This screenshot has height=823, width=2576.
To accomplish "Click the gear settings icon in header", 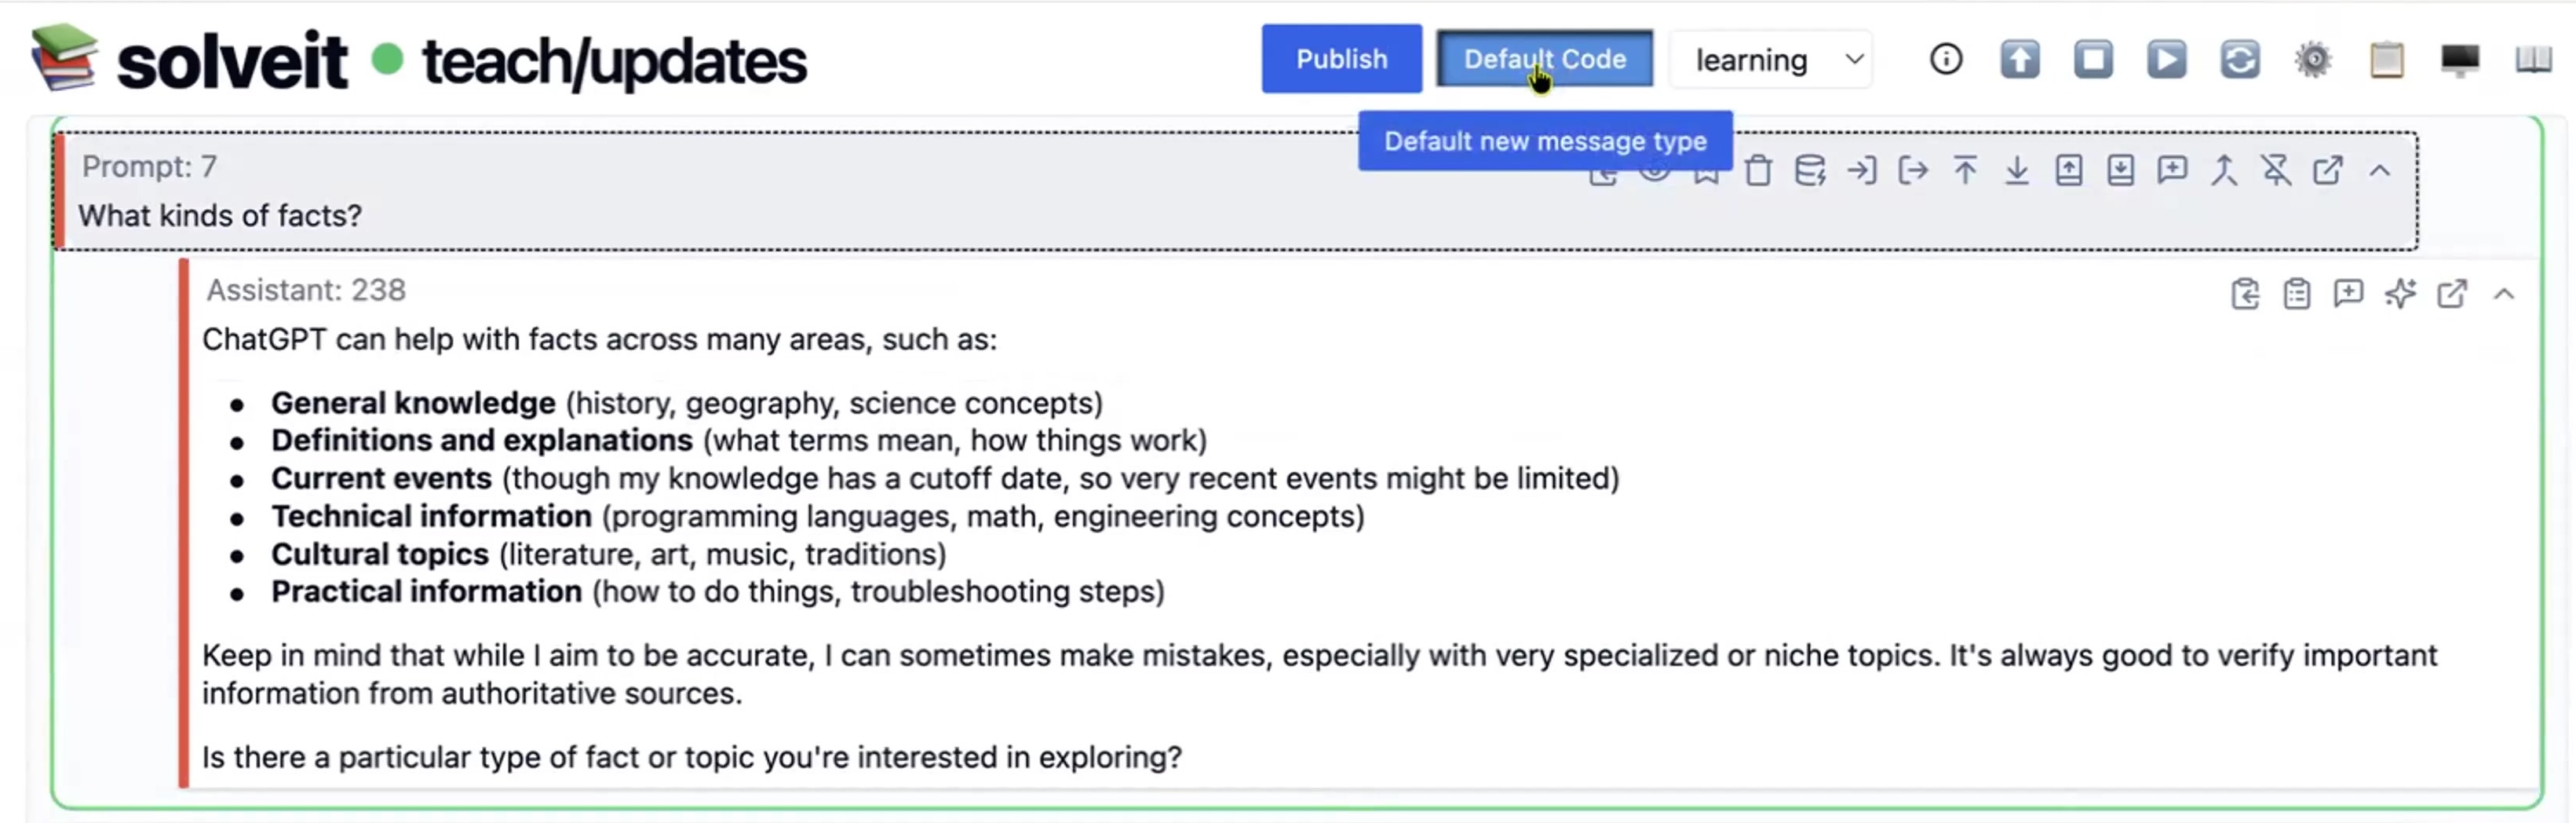I will point(2313,60).
